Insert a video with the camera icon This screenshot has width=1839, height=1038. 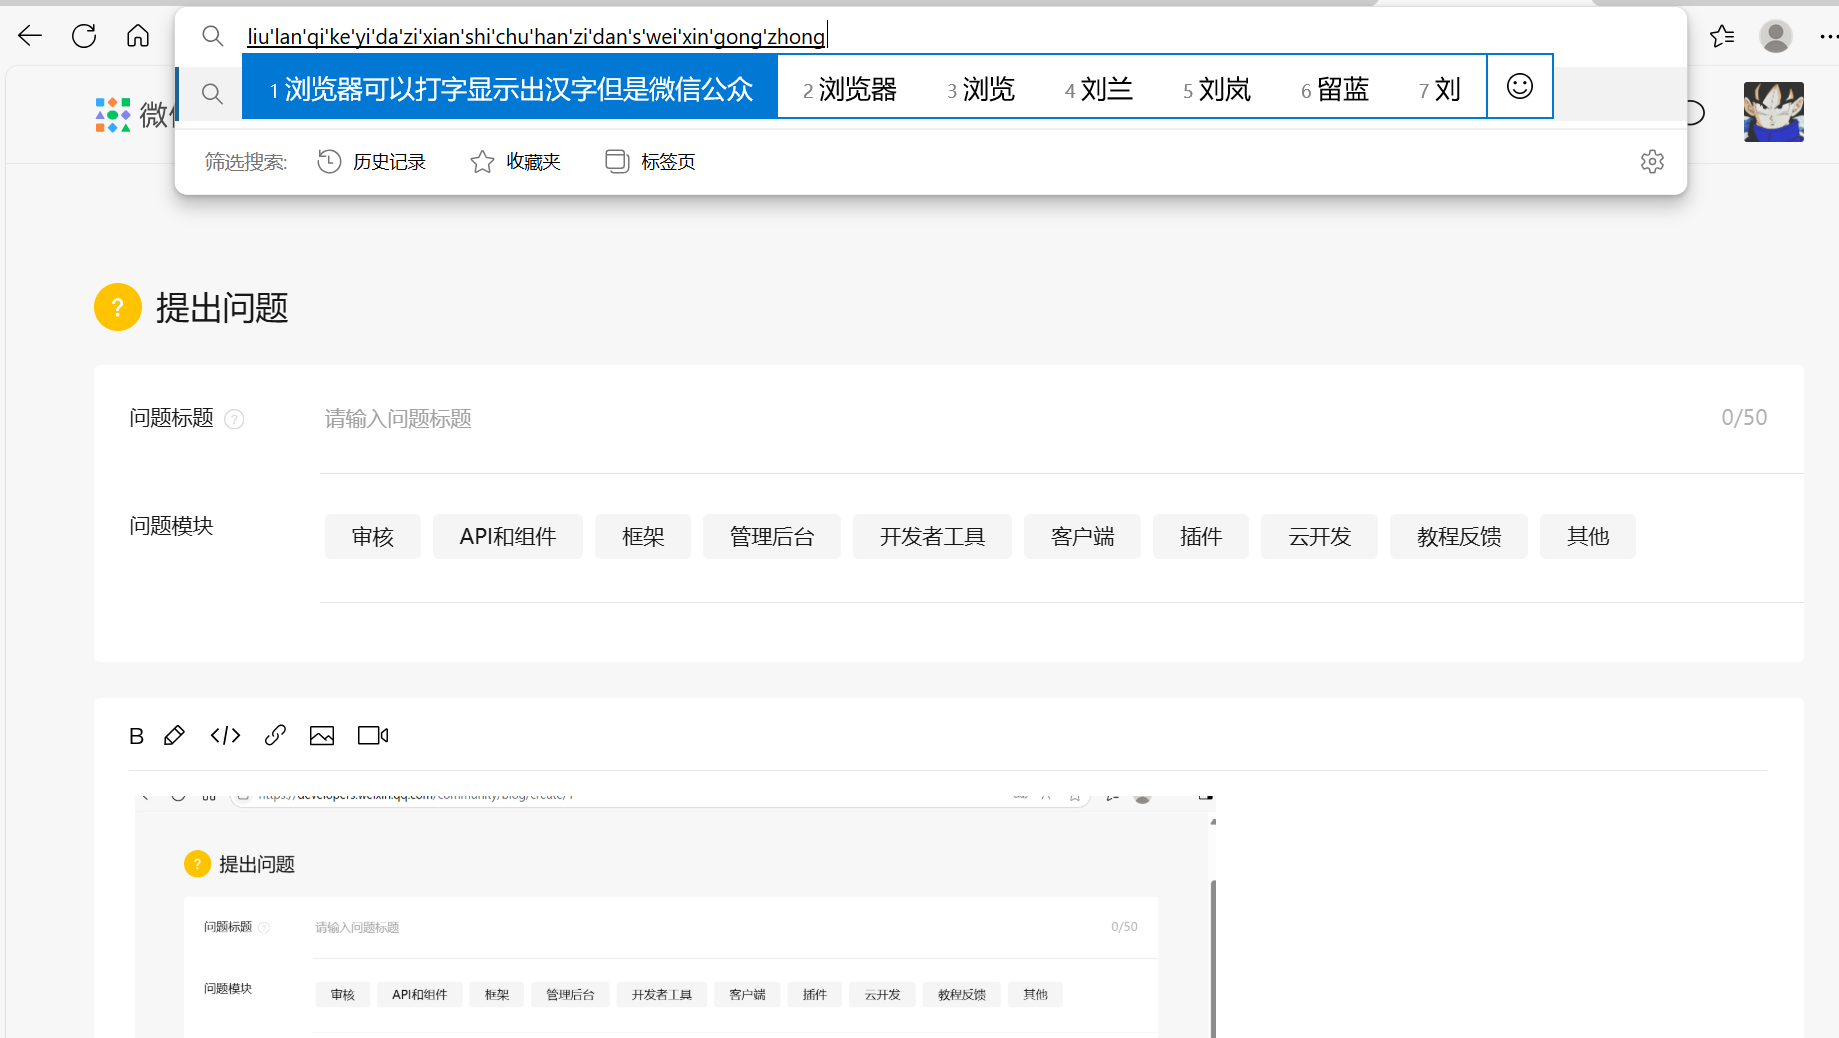(x=373, y=736)
